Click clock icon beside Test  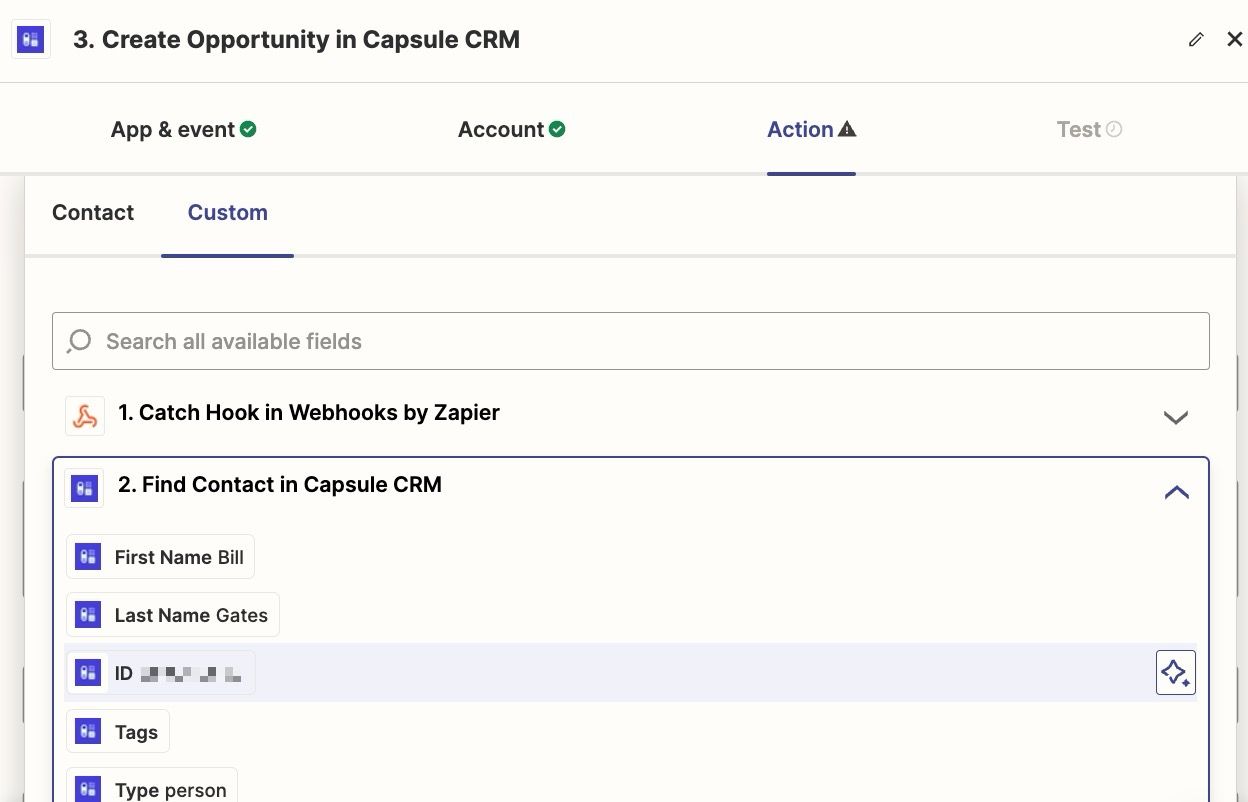click(1114, 129)
